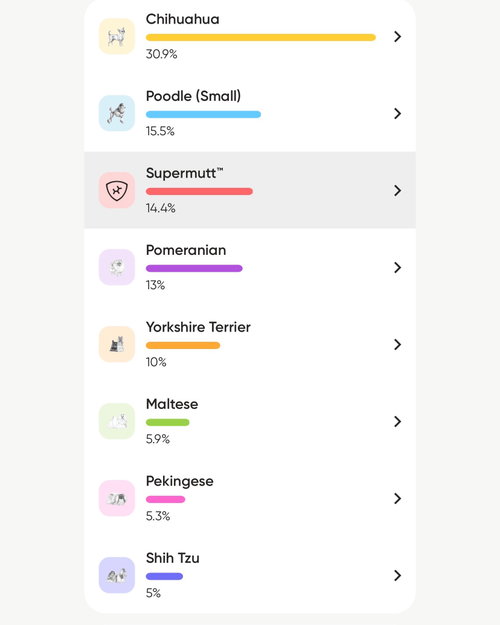Expand Chihuahua details with the chevron

coord(398,37)
